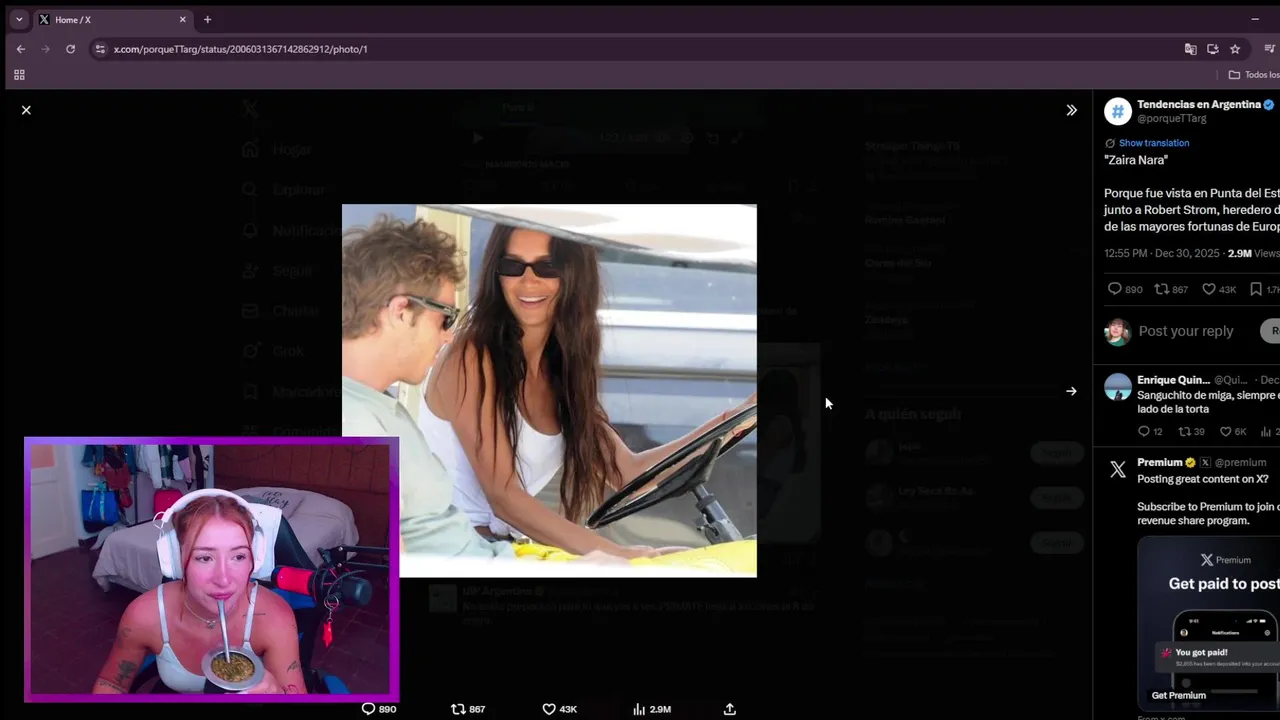The width and height of the screenshot is (1280, 720).
Task: Bookmark this page with the star icon
Action: (x=1235, y=49)
